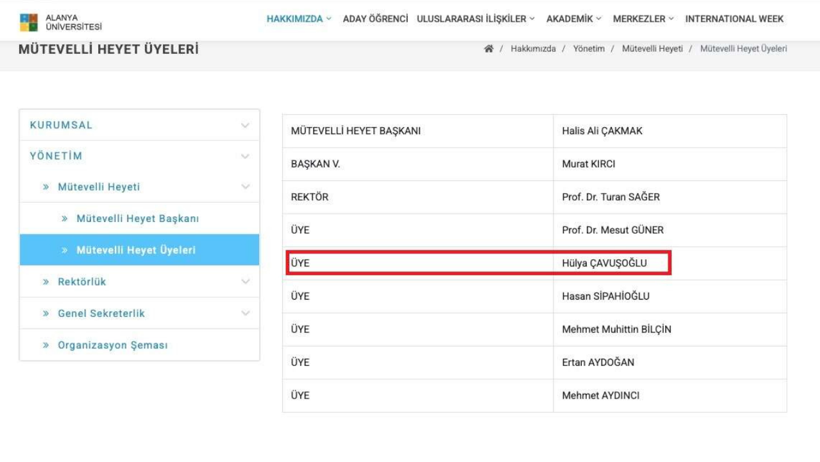The height and width of the screenshot is (462, 820).
Task: Open INTERNATIONAL WEEK page
Action: point(734,19)
